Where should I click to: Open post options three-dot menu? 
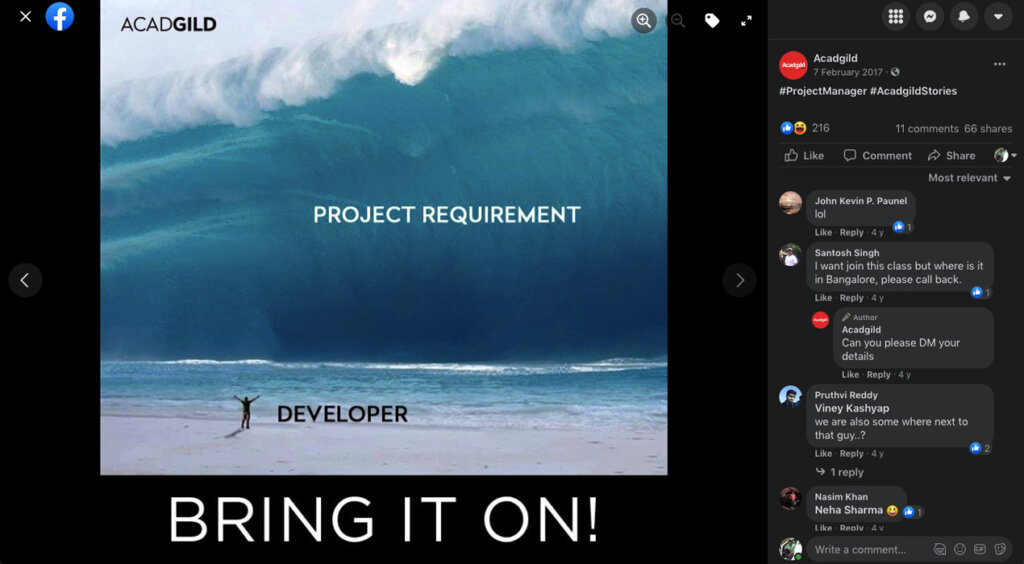[999, 65]
